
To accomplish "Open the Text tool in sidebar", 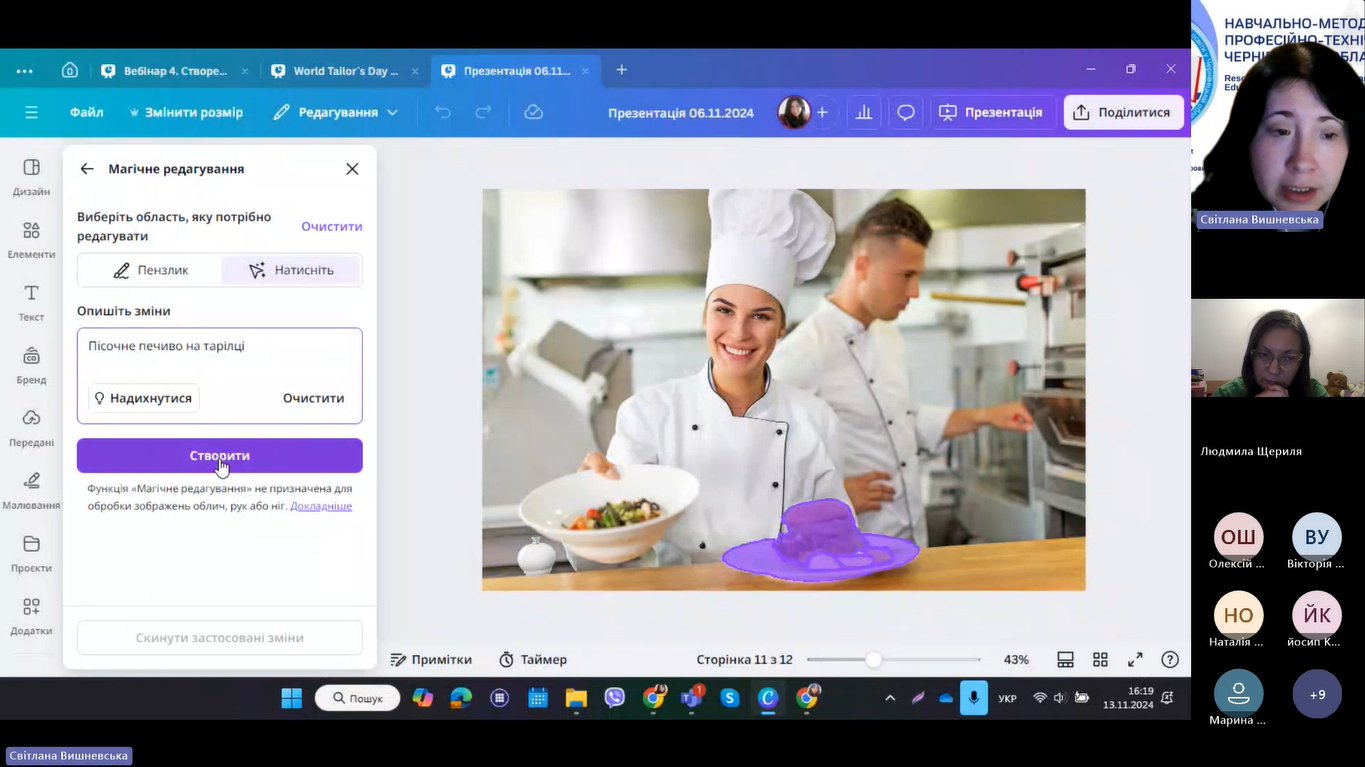I will (x=31, y=301).
